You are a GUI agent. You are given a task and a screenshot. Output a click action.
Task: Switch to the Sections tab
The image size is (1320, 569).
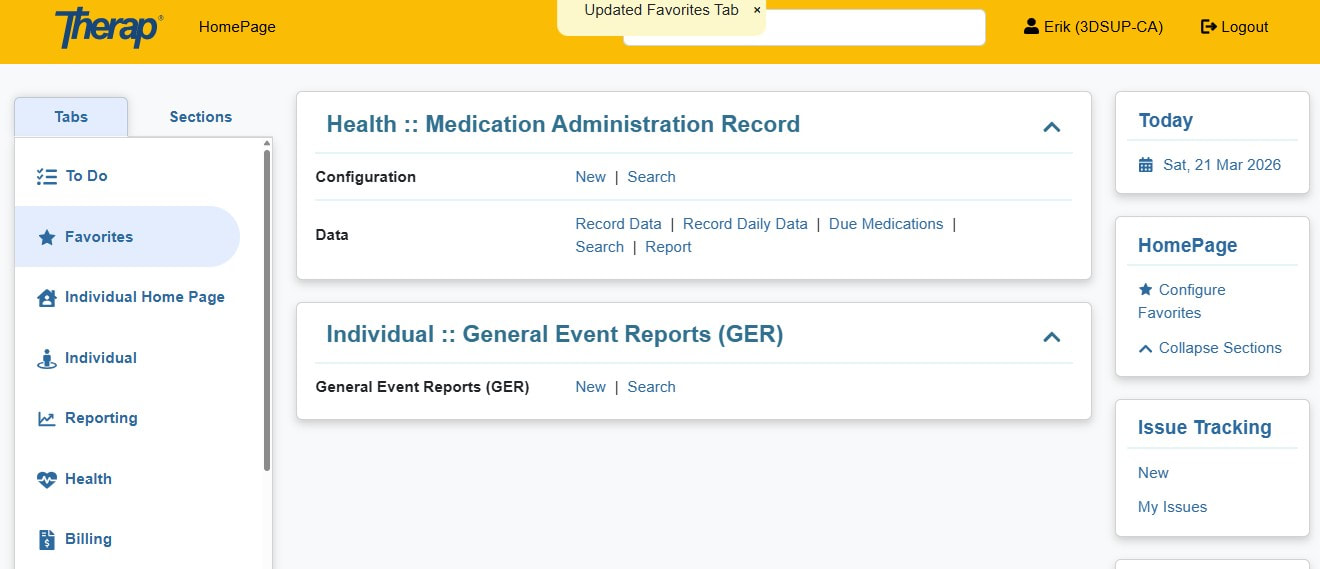[200, 117]
